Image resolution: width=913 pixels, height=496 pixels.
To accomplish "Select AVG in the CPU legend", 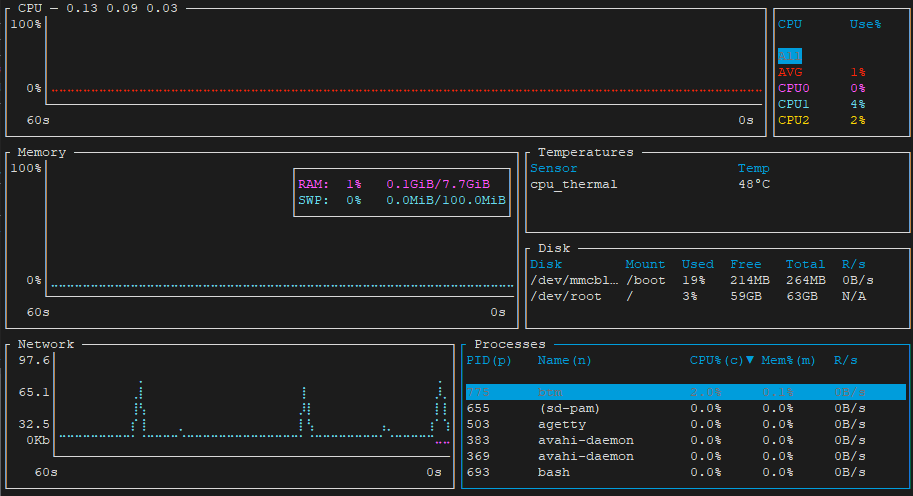I will point(790,72).
